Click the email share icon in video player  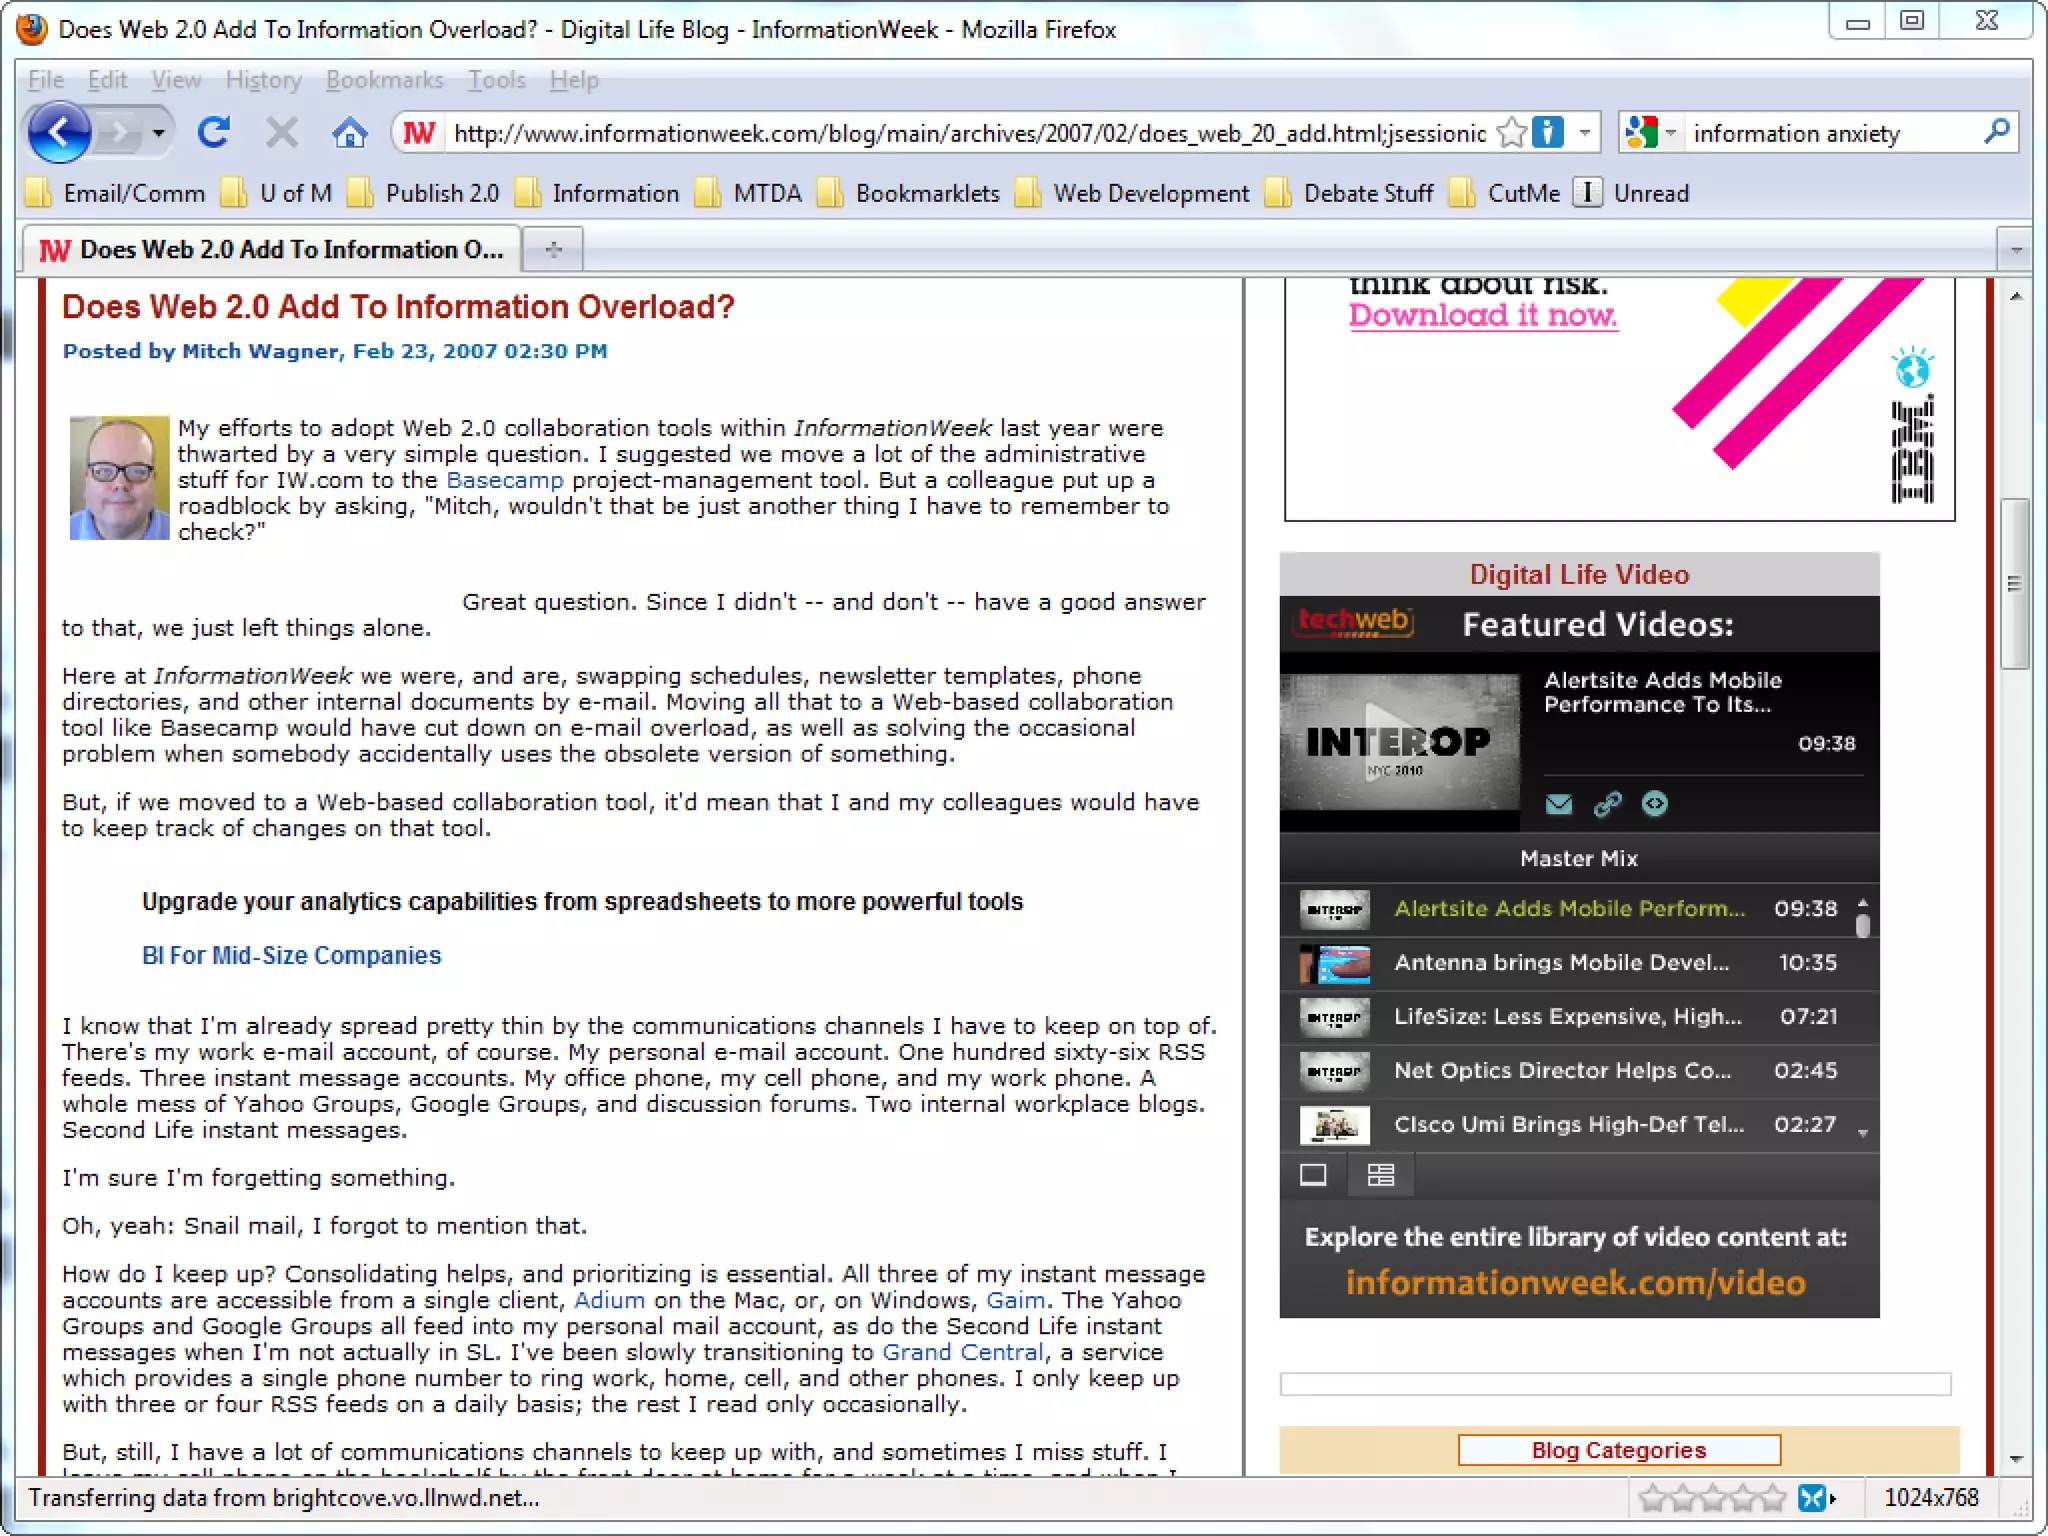click(x=1558, y=804)
